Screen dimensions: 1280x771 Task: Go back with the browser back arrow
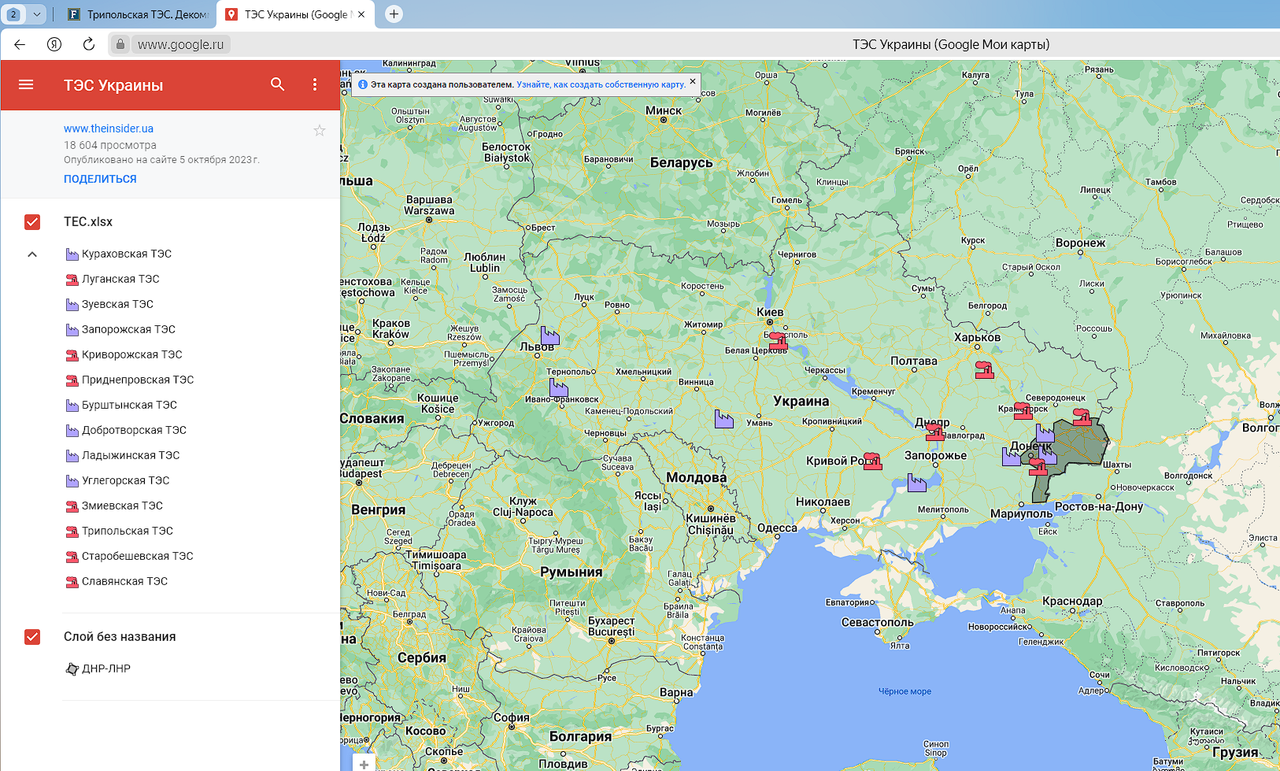20,44
